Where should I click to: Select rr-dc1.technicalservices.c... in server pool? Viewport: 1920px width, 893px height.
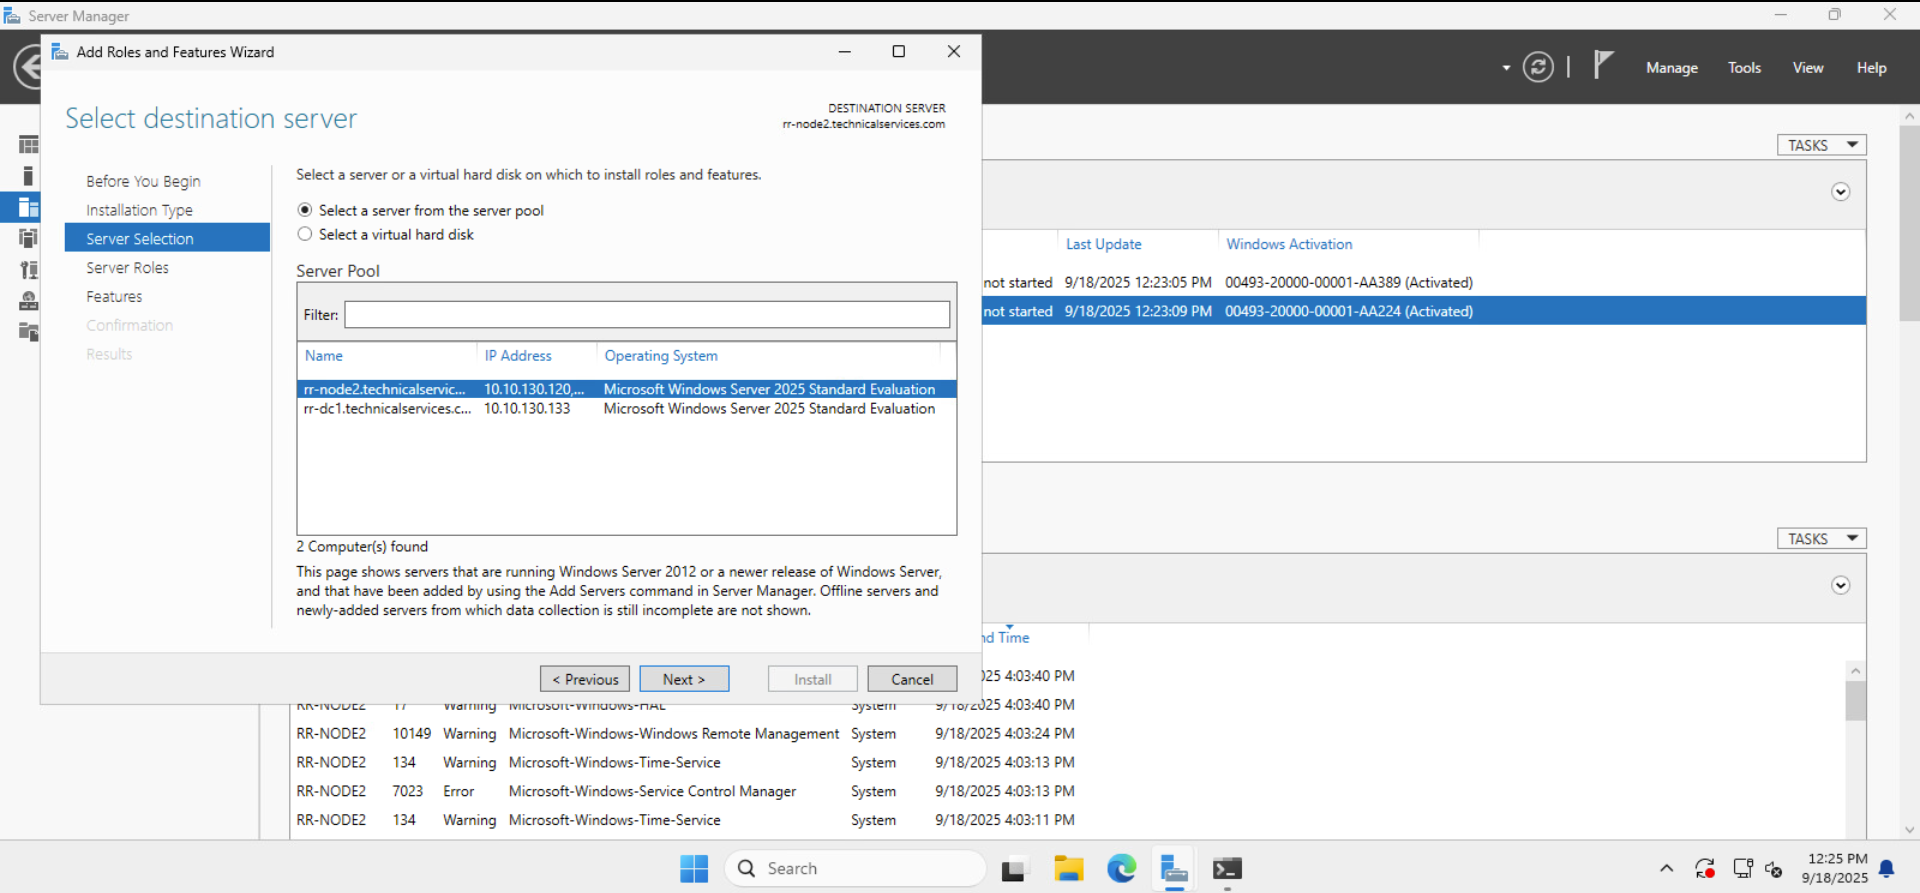click(x=627, y=408)
